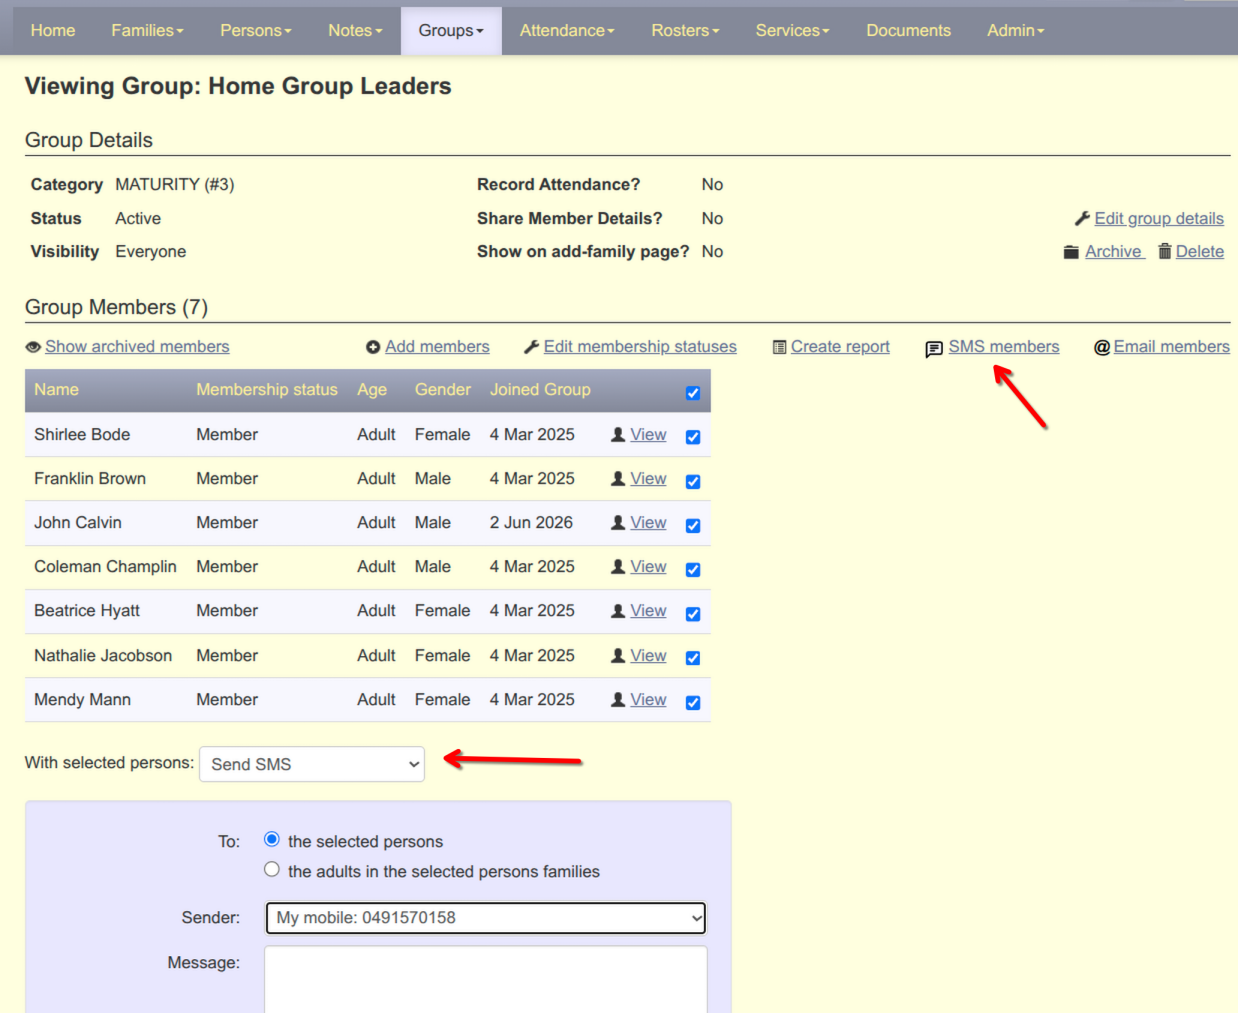Image resolution: width=1238 pixels, height=1013 pixels.
Task: Click the report icon beside Create report
Action: 779,347
